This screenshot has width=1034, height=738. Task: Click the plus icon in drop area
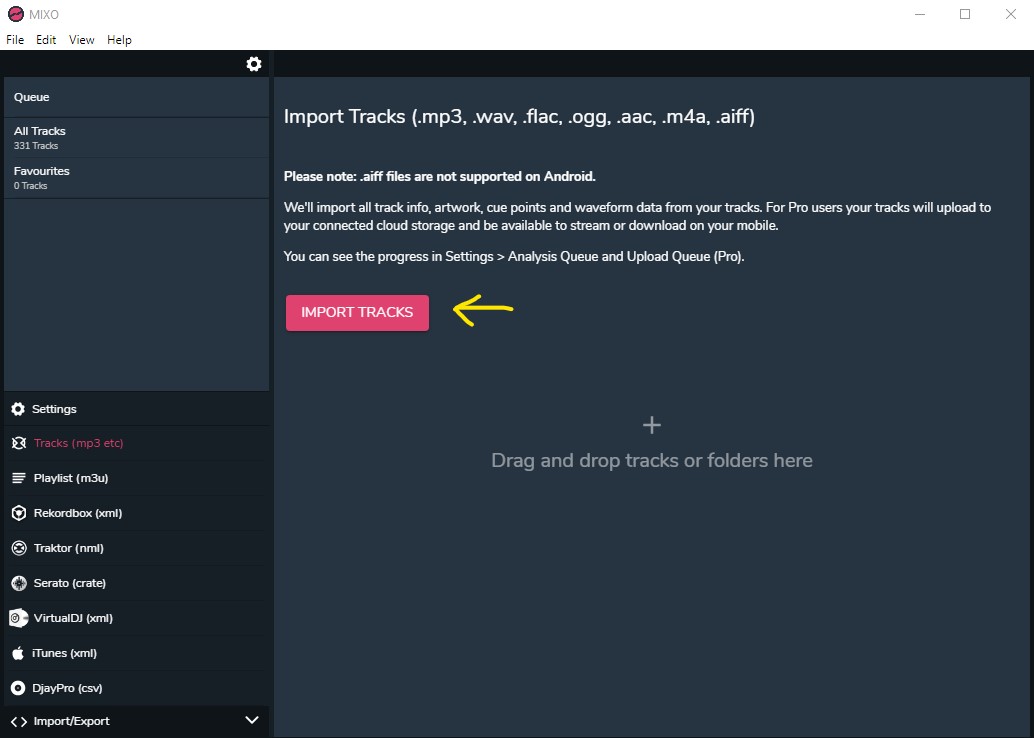point(652,425)
